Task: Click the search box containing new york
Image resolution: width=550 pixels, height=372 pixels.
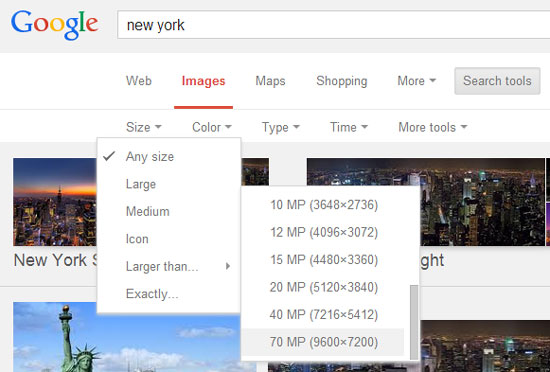Action: [x=334, y=25]
